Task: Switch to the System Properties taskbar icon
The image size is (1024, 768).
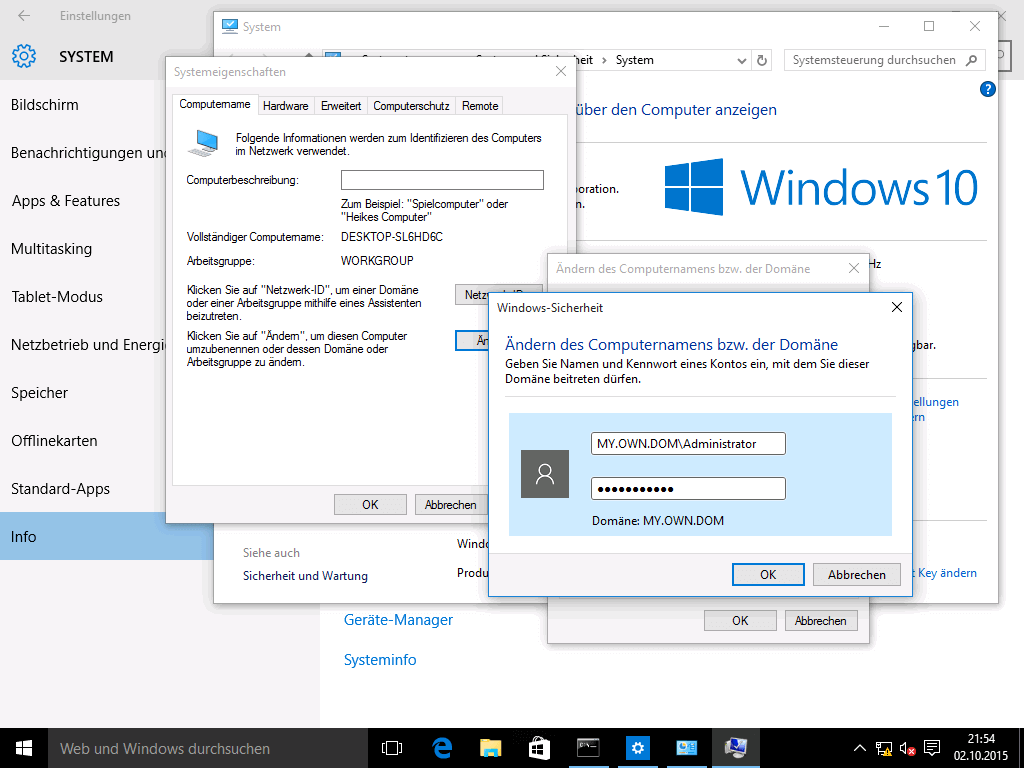Action: click(735, 748)
